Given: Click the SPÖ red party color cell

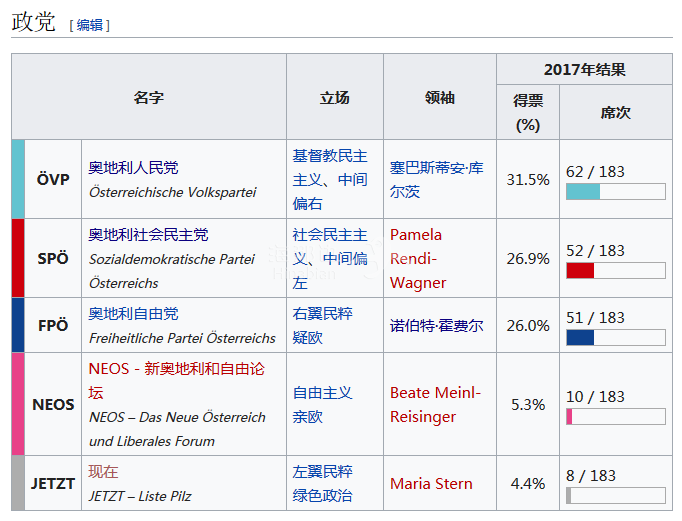Looking at the screenshot, I should pyautogui.click(x=18, y=258).
